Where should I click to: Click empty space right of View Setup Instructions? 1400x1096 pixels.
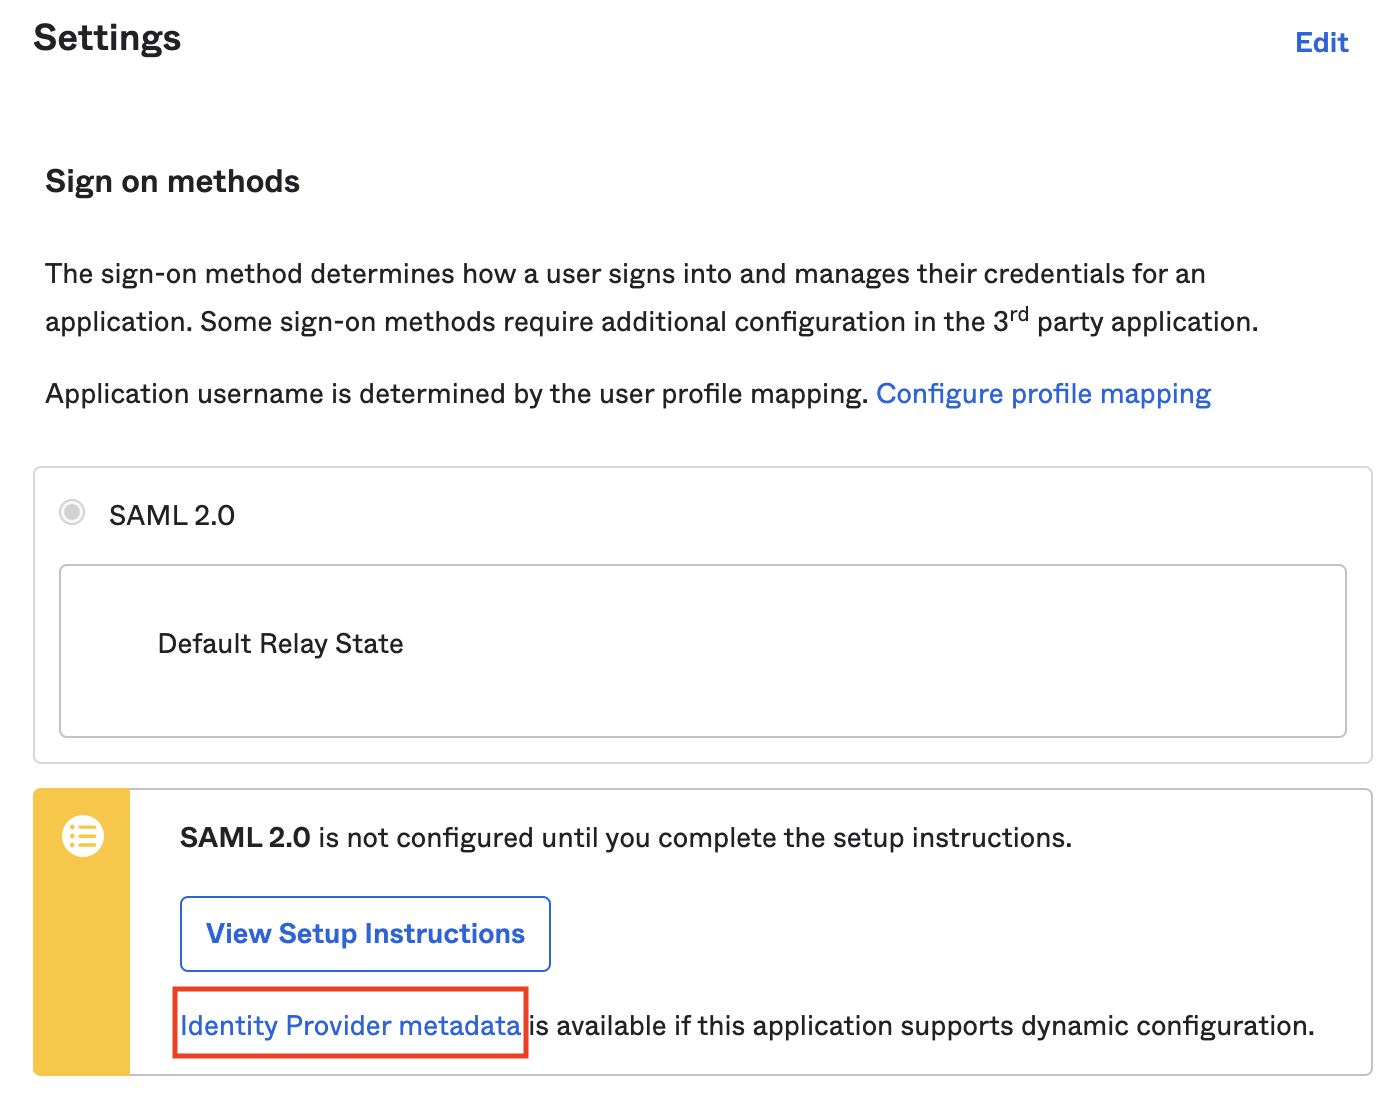point(950,934)
